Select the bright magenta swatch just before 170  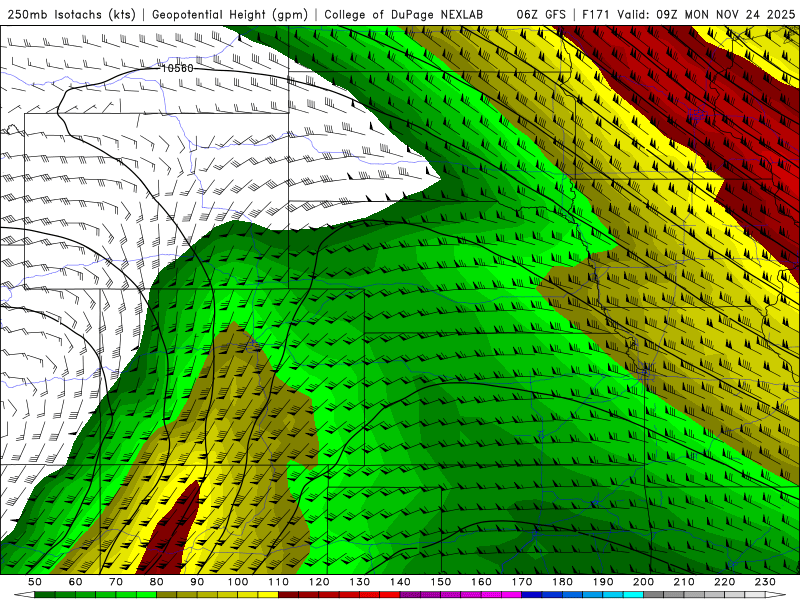click(511, 595)
